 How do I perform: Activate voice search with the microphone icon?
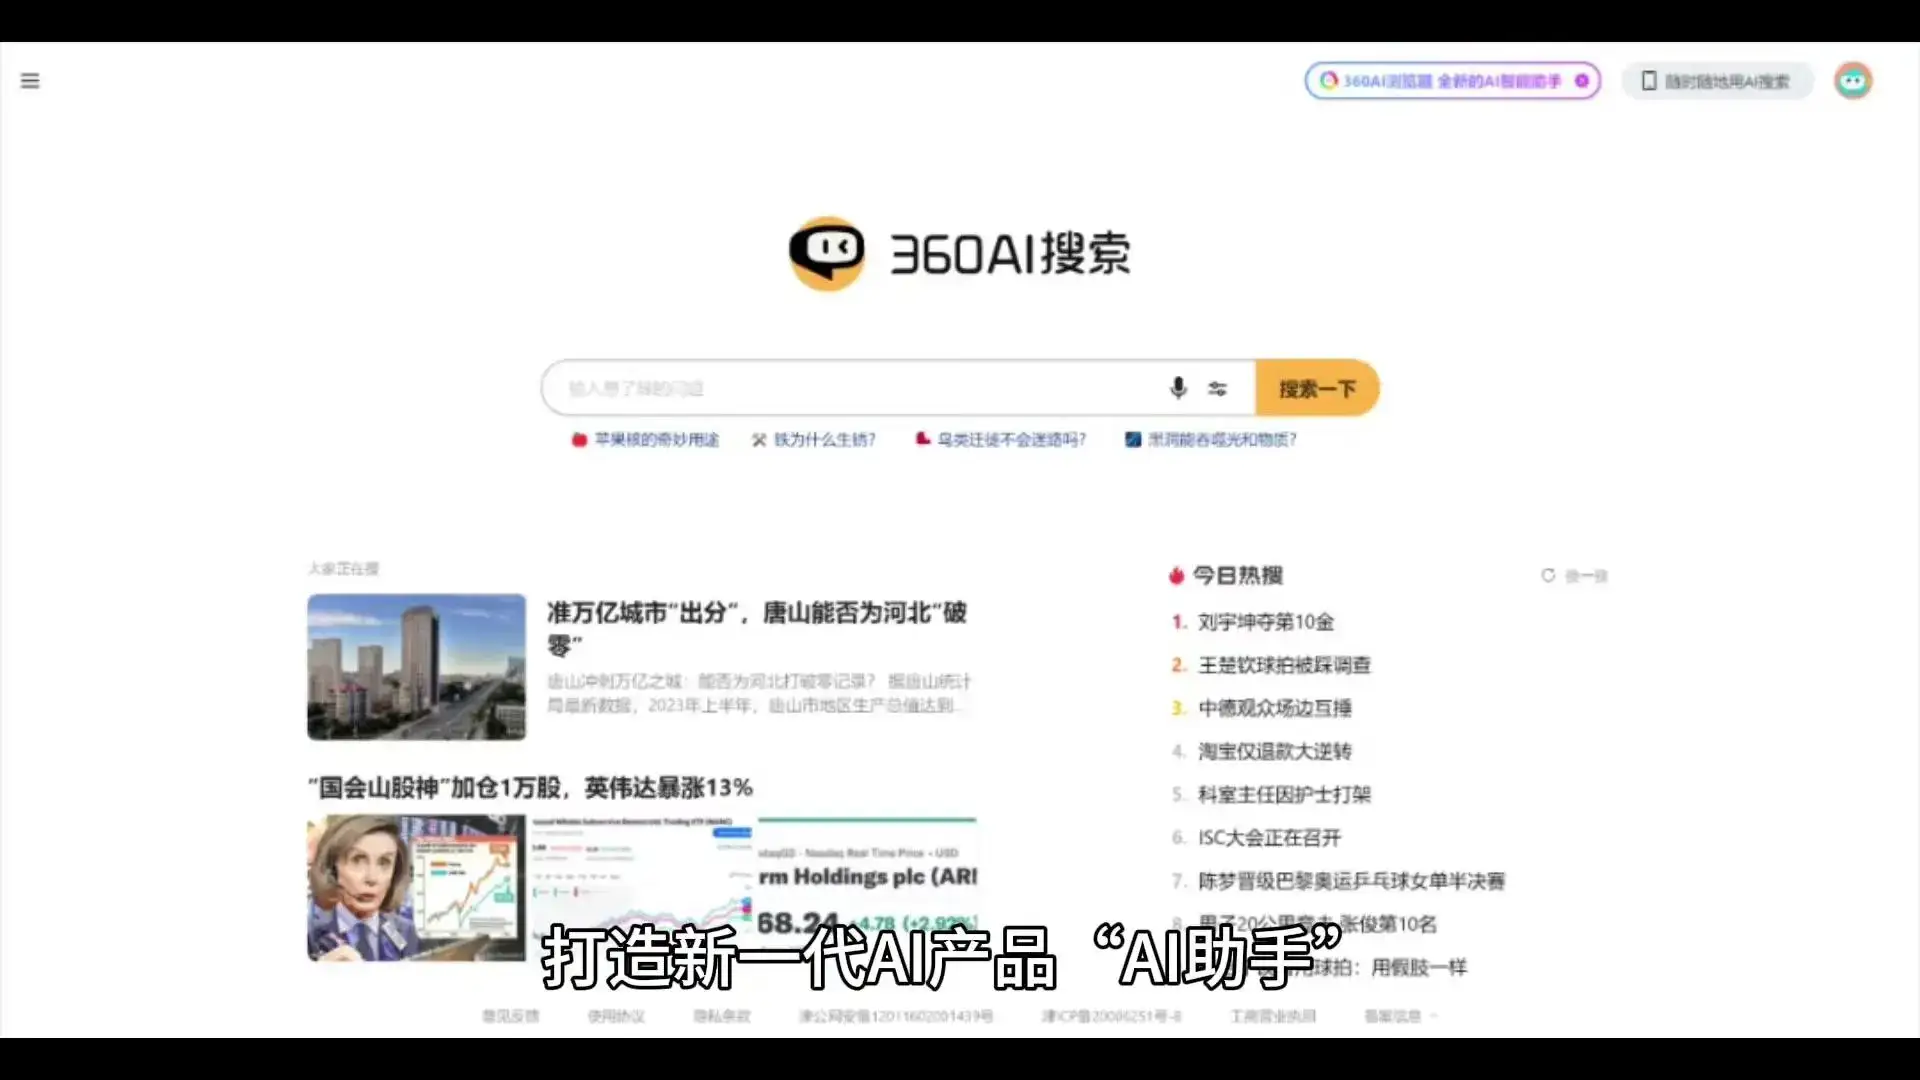point(1178,388)
